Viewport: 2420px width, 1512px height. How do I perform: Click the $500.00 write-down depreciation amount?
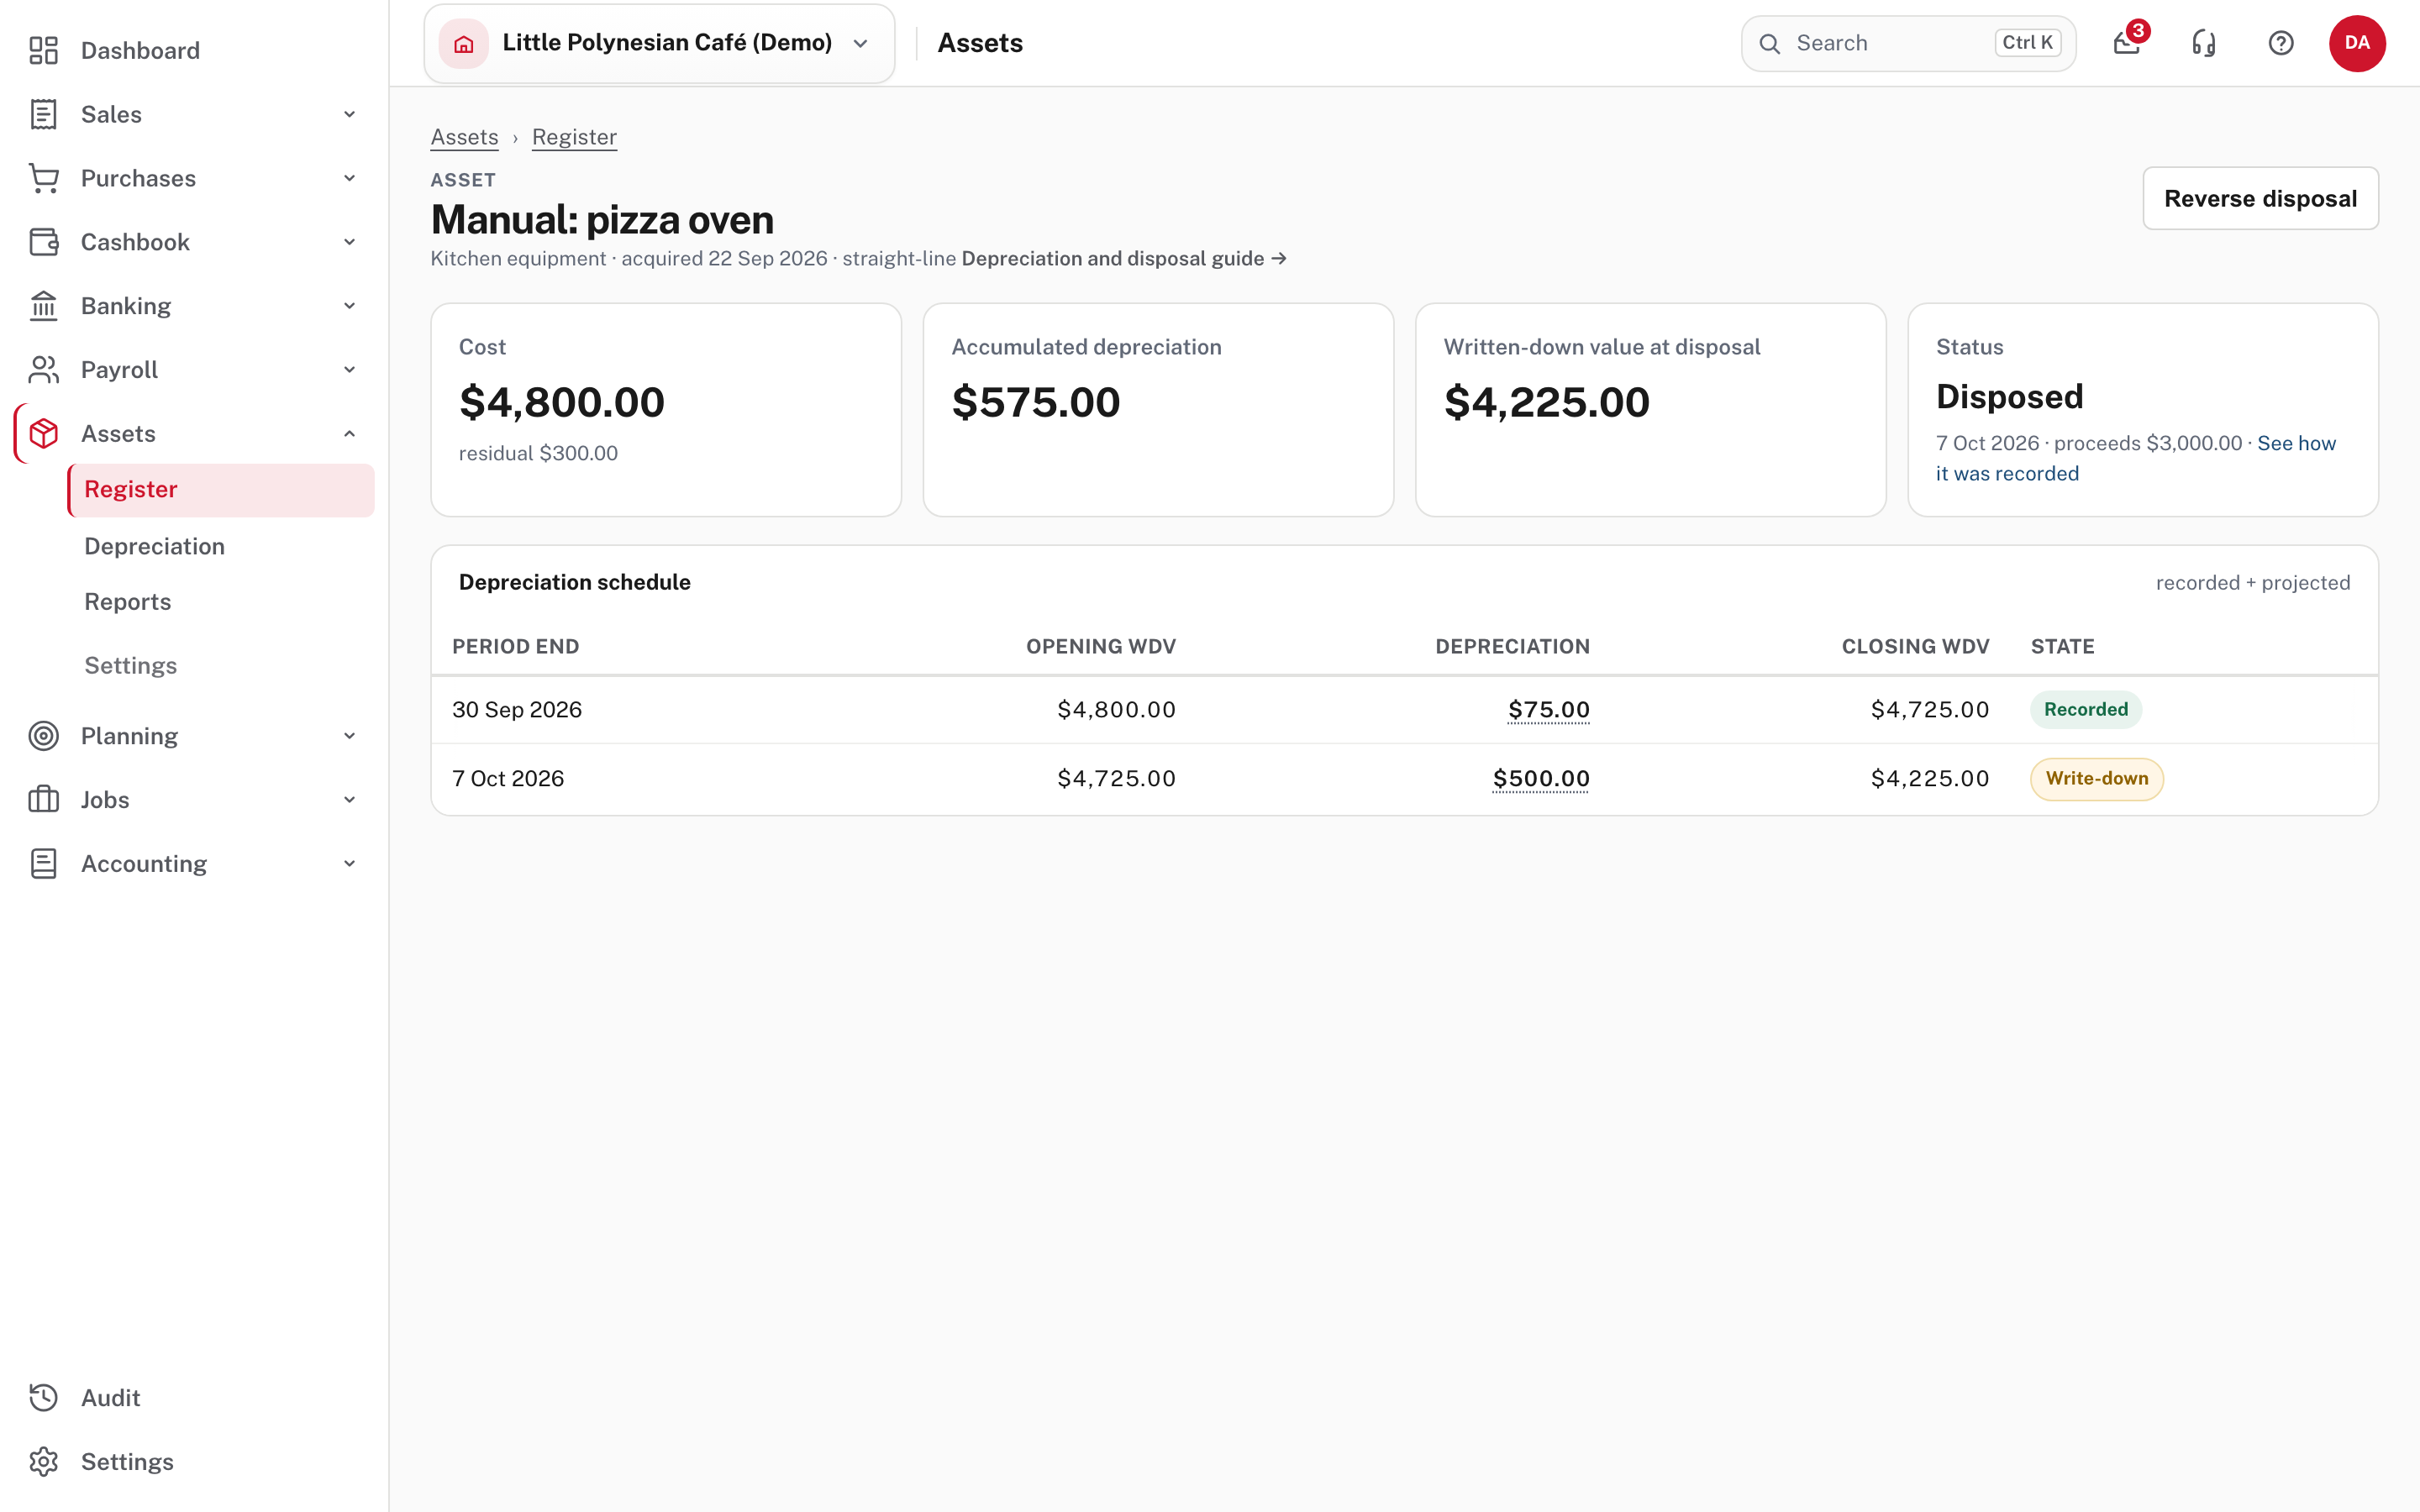1541,778
